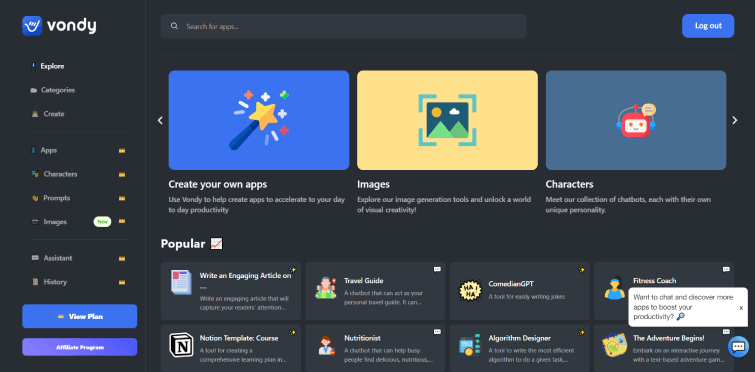Click the Popular section heading
The image size is (755, 372).
click(x=183, y=244)
